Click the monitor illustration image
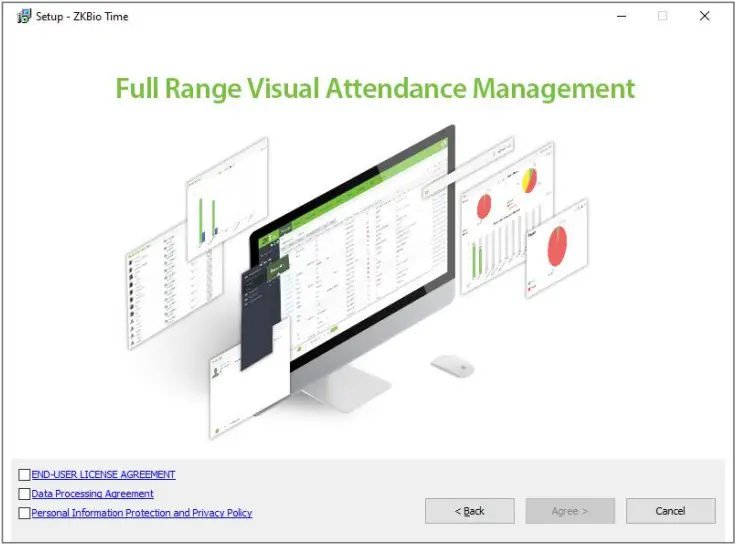The image size is (736, 545). (357, 282)
